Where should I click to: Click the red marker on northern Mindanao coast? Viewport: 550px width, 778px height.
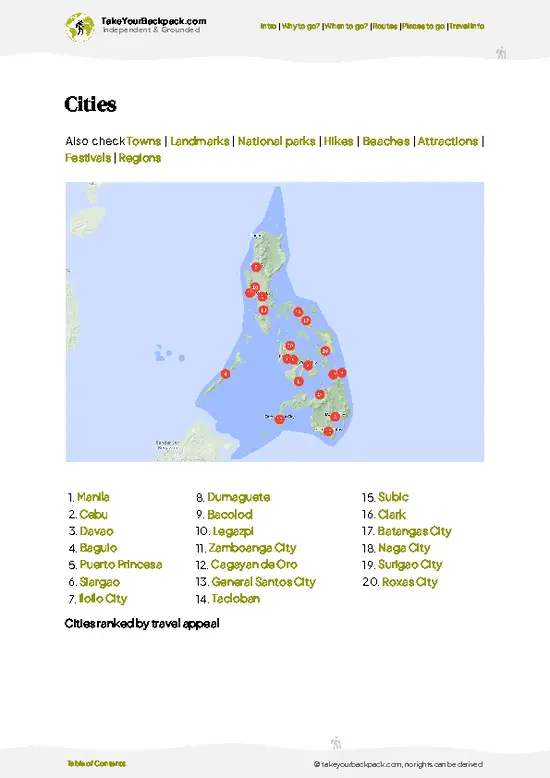320,394
